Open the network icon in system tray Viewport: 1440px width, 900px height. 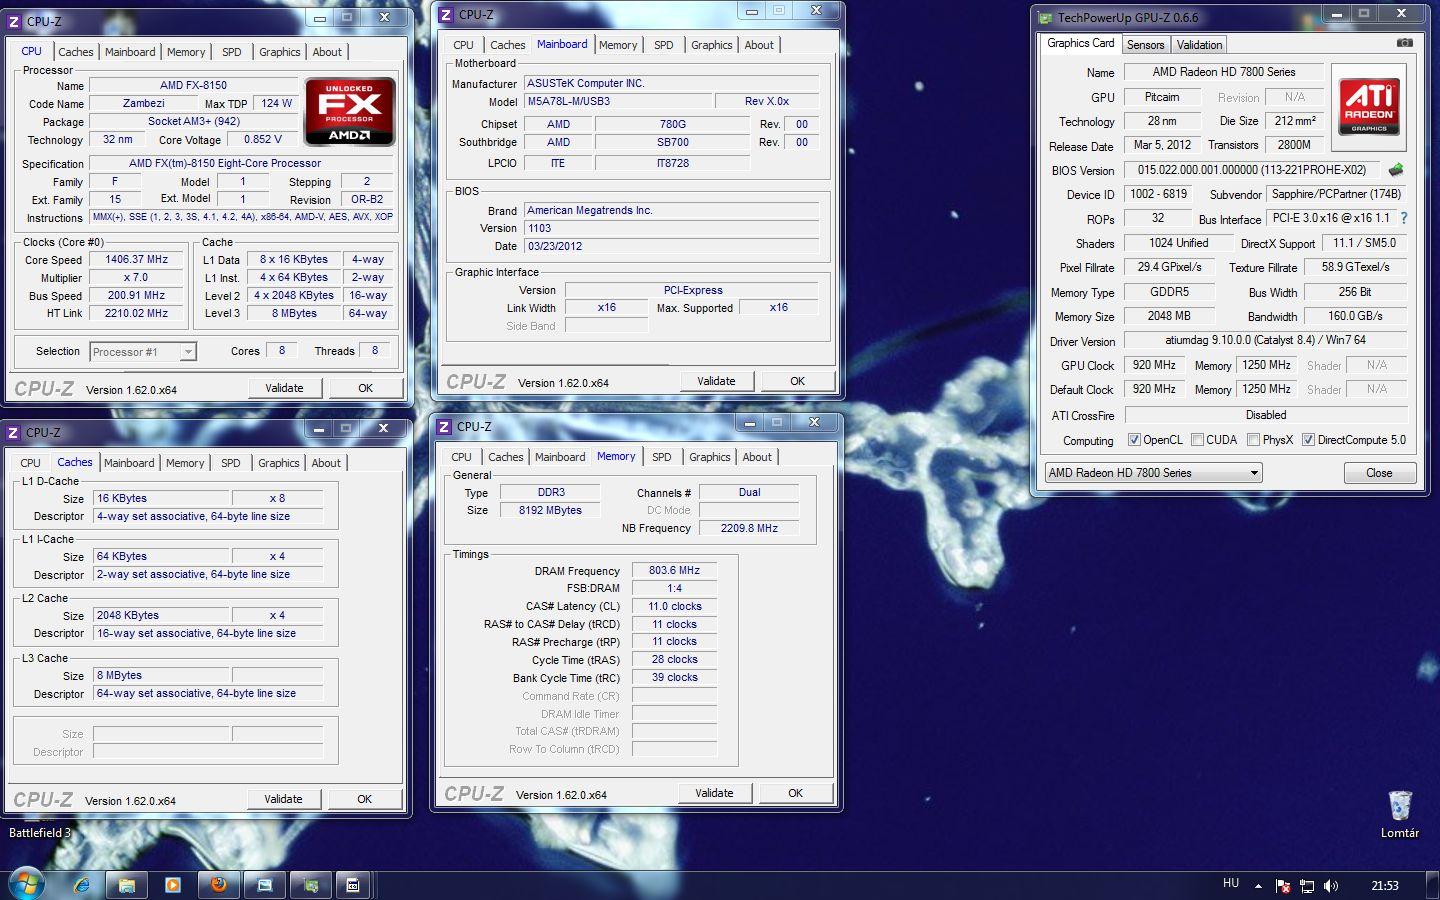click(1306, 886)
